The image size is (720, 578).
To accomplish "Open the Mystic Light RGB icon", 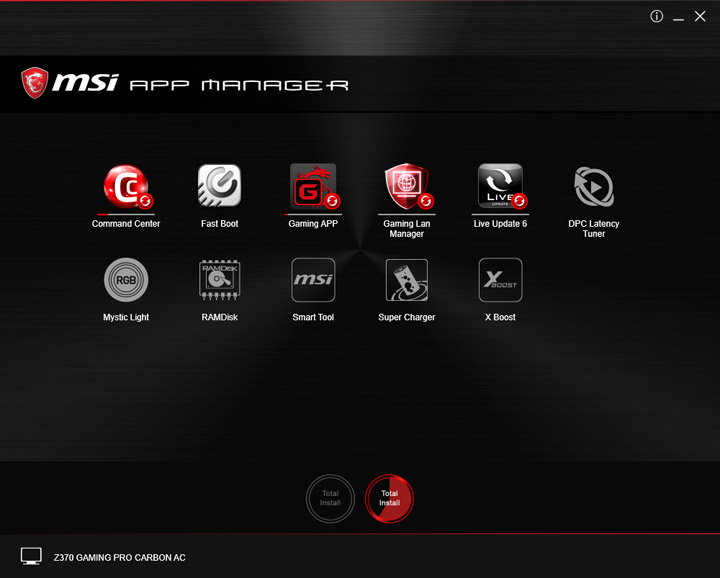I will (126, 280).
